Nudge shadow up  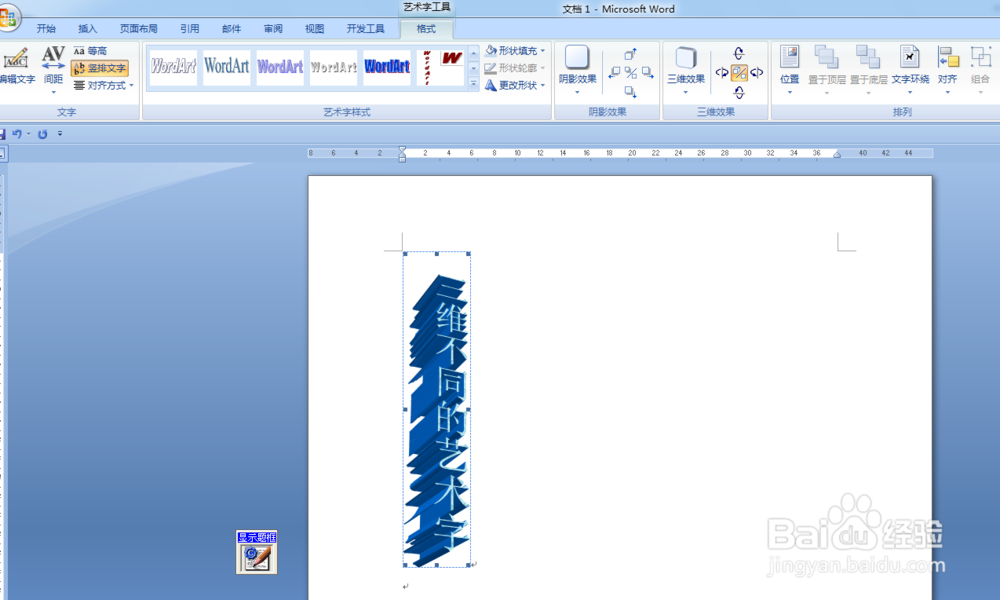click(x=631, y=54)
